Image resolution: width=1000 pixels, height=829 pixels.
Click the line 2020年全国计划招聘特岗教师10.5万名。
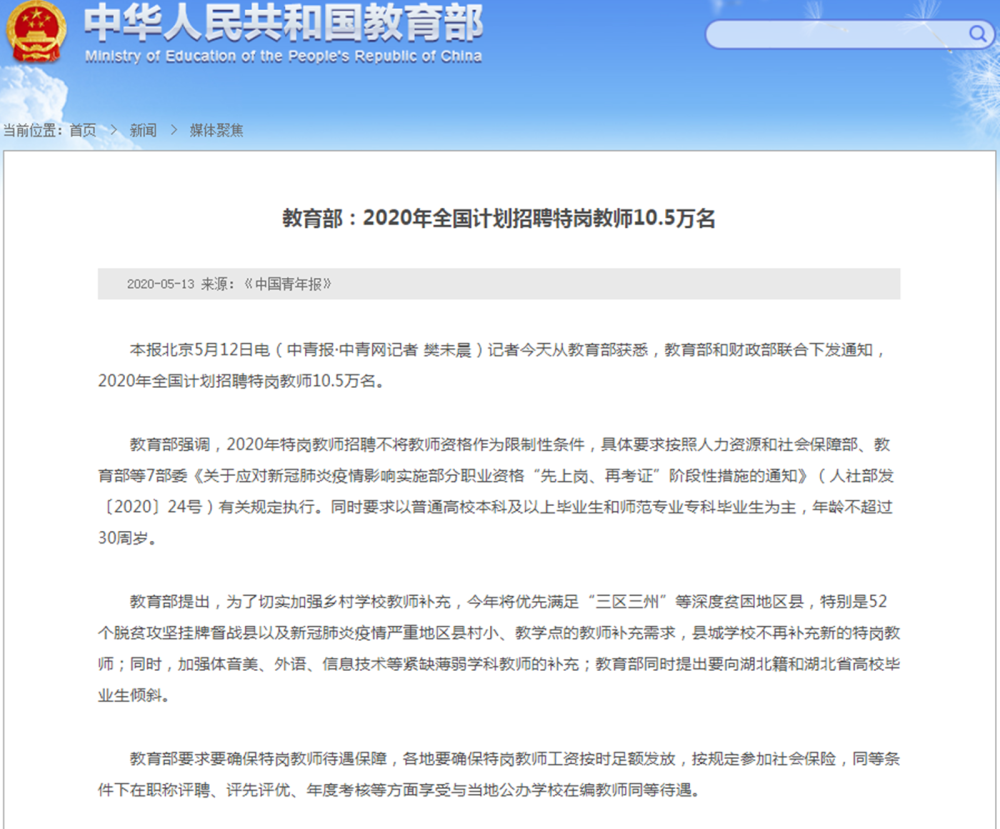(x=241, y=381)
